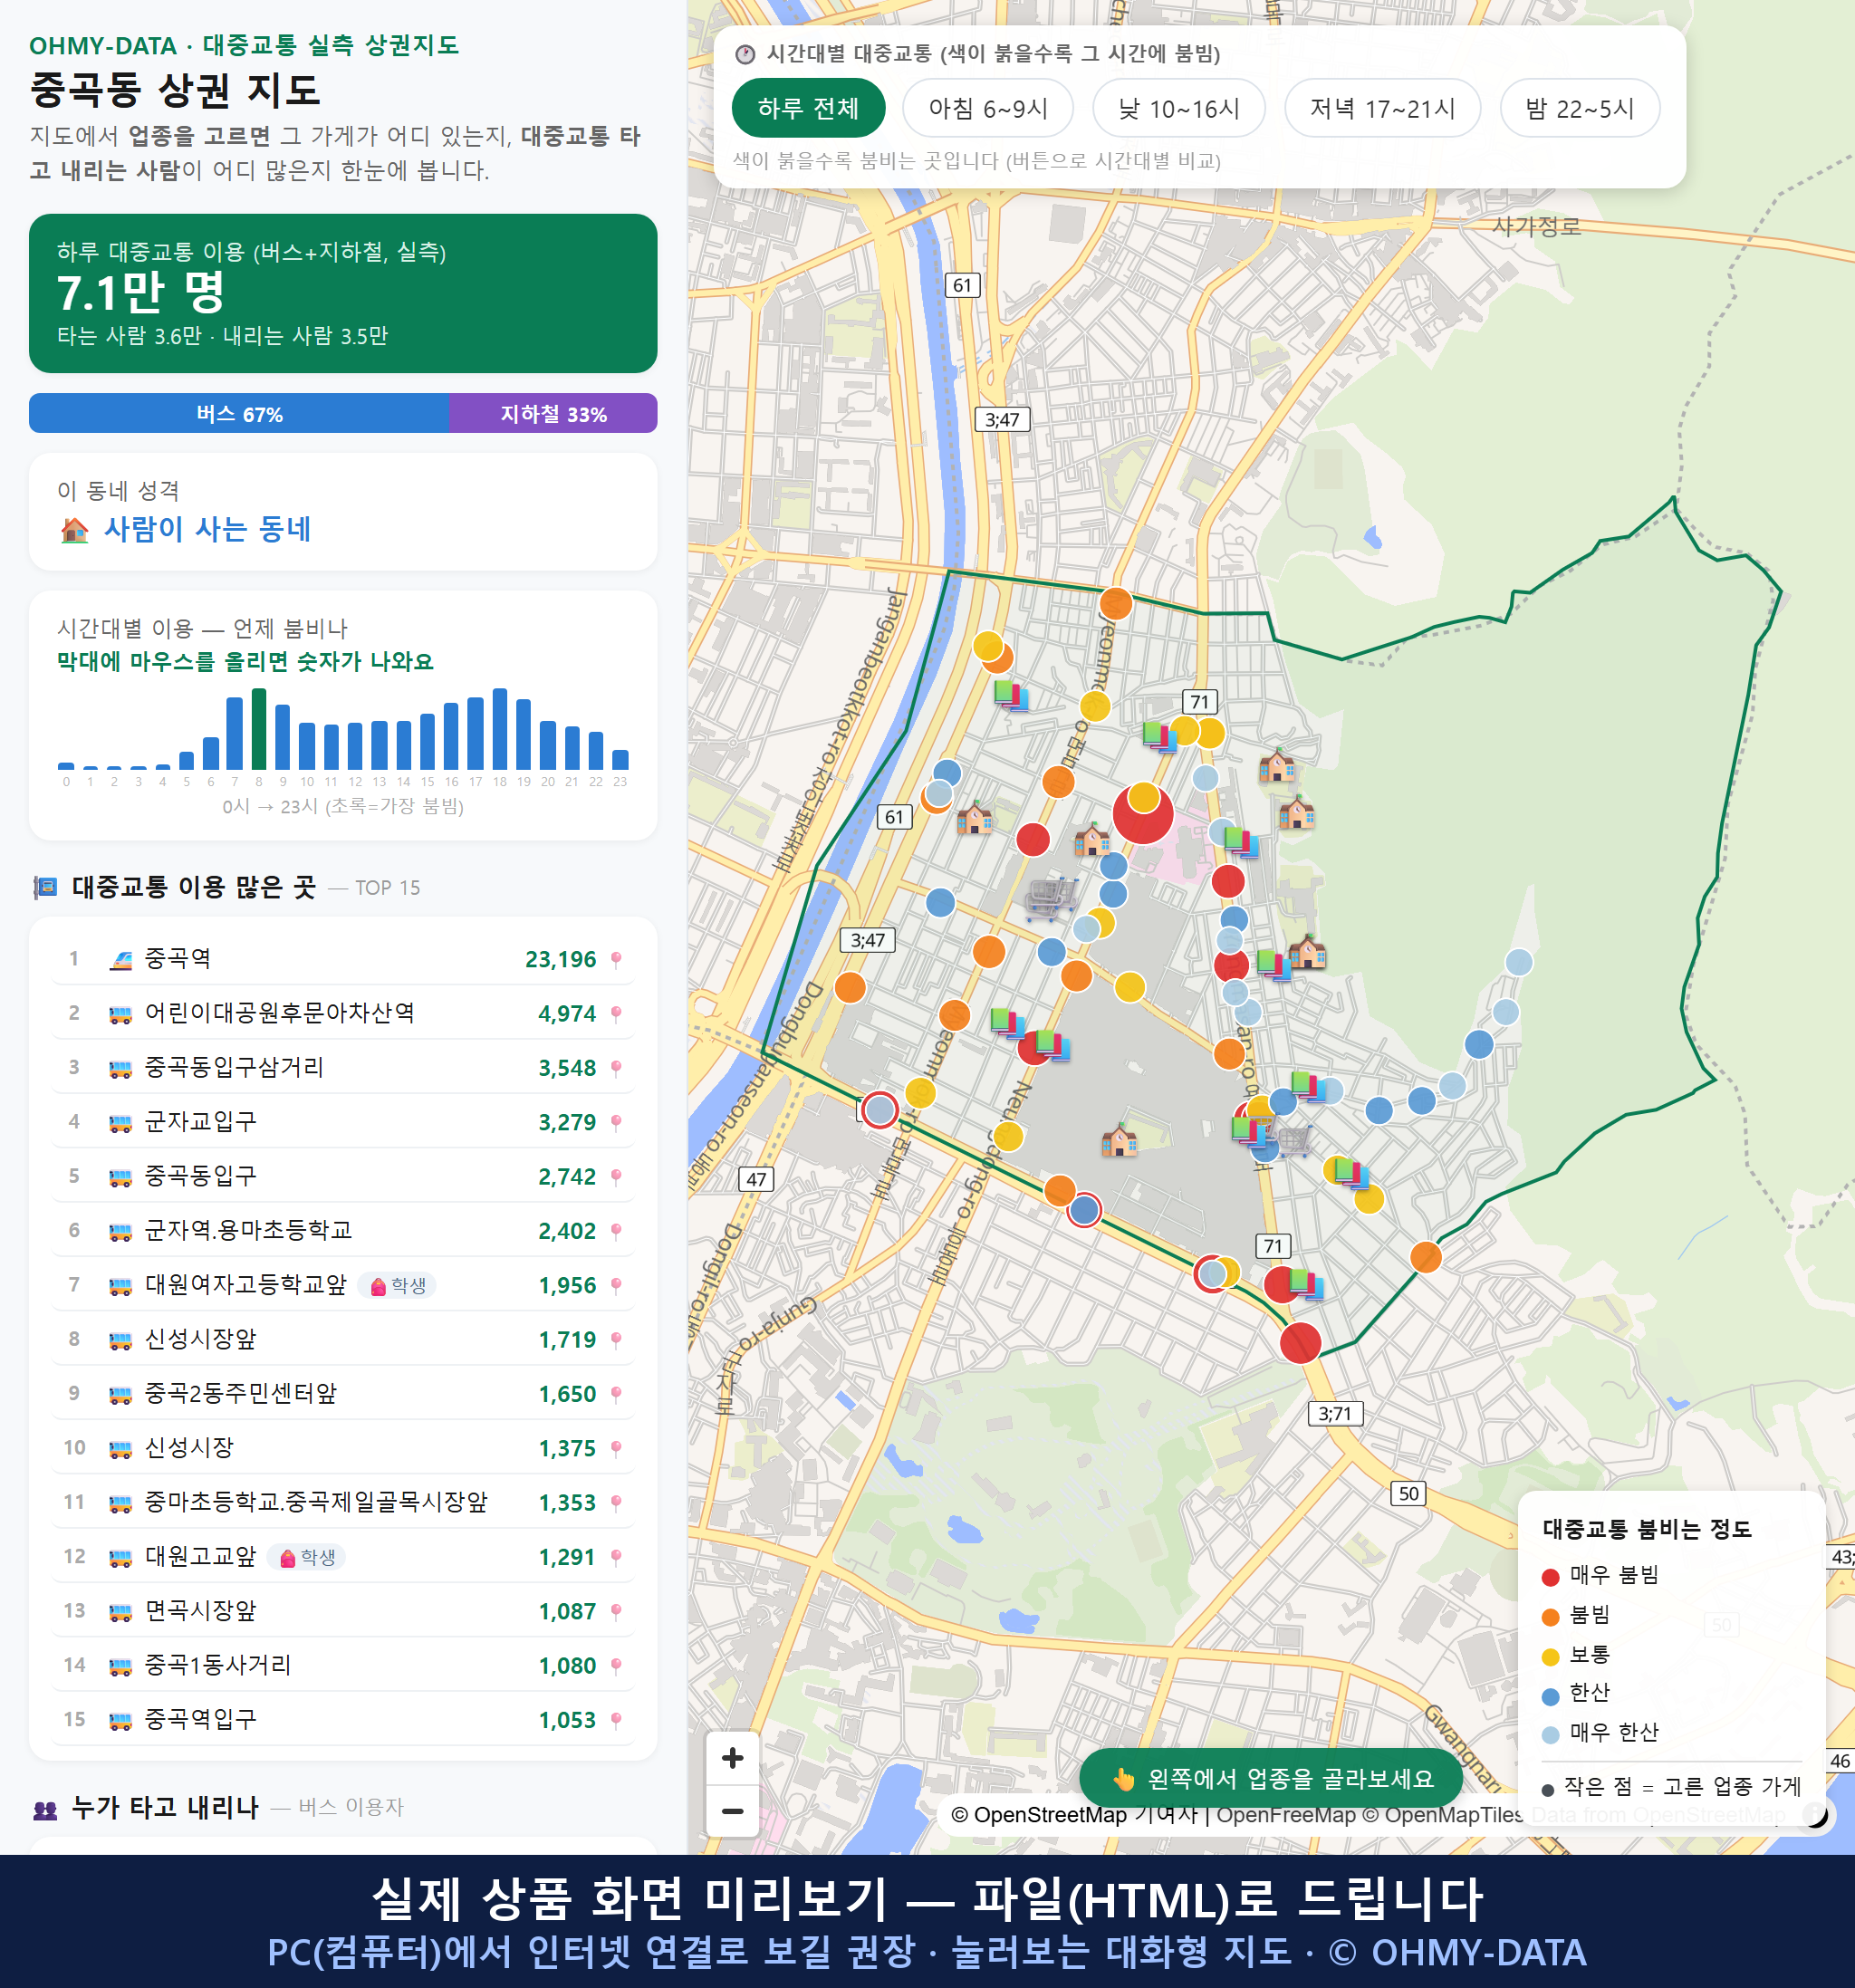The height and width of the screenshot is (1988, 1855).
Task: Click the pin icon for 중곡동입구삼거리 row
Action: click(x=616, y=1068)
